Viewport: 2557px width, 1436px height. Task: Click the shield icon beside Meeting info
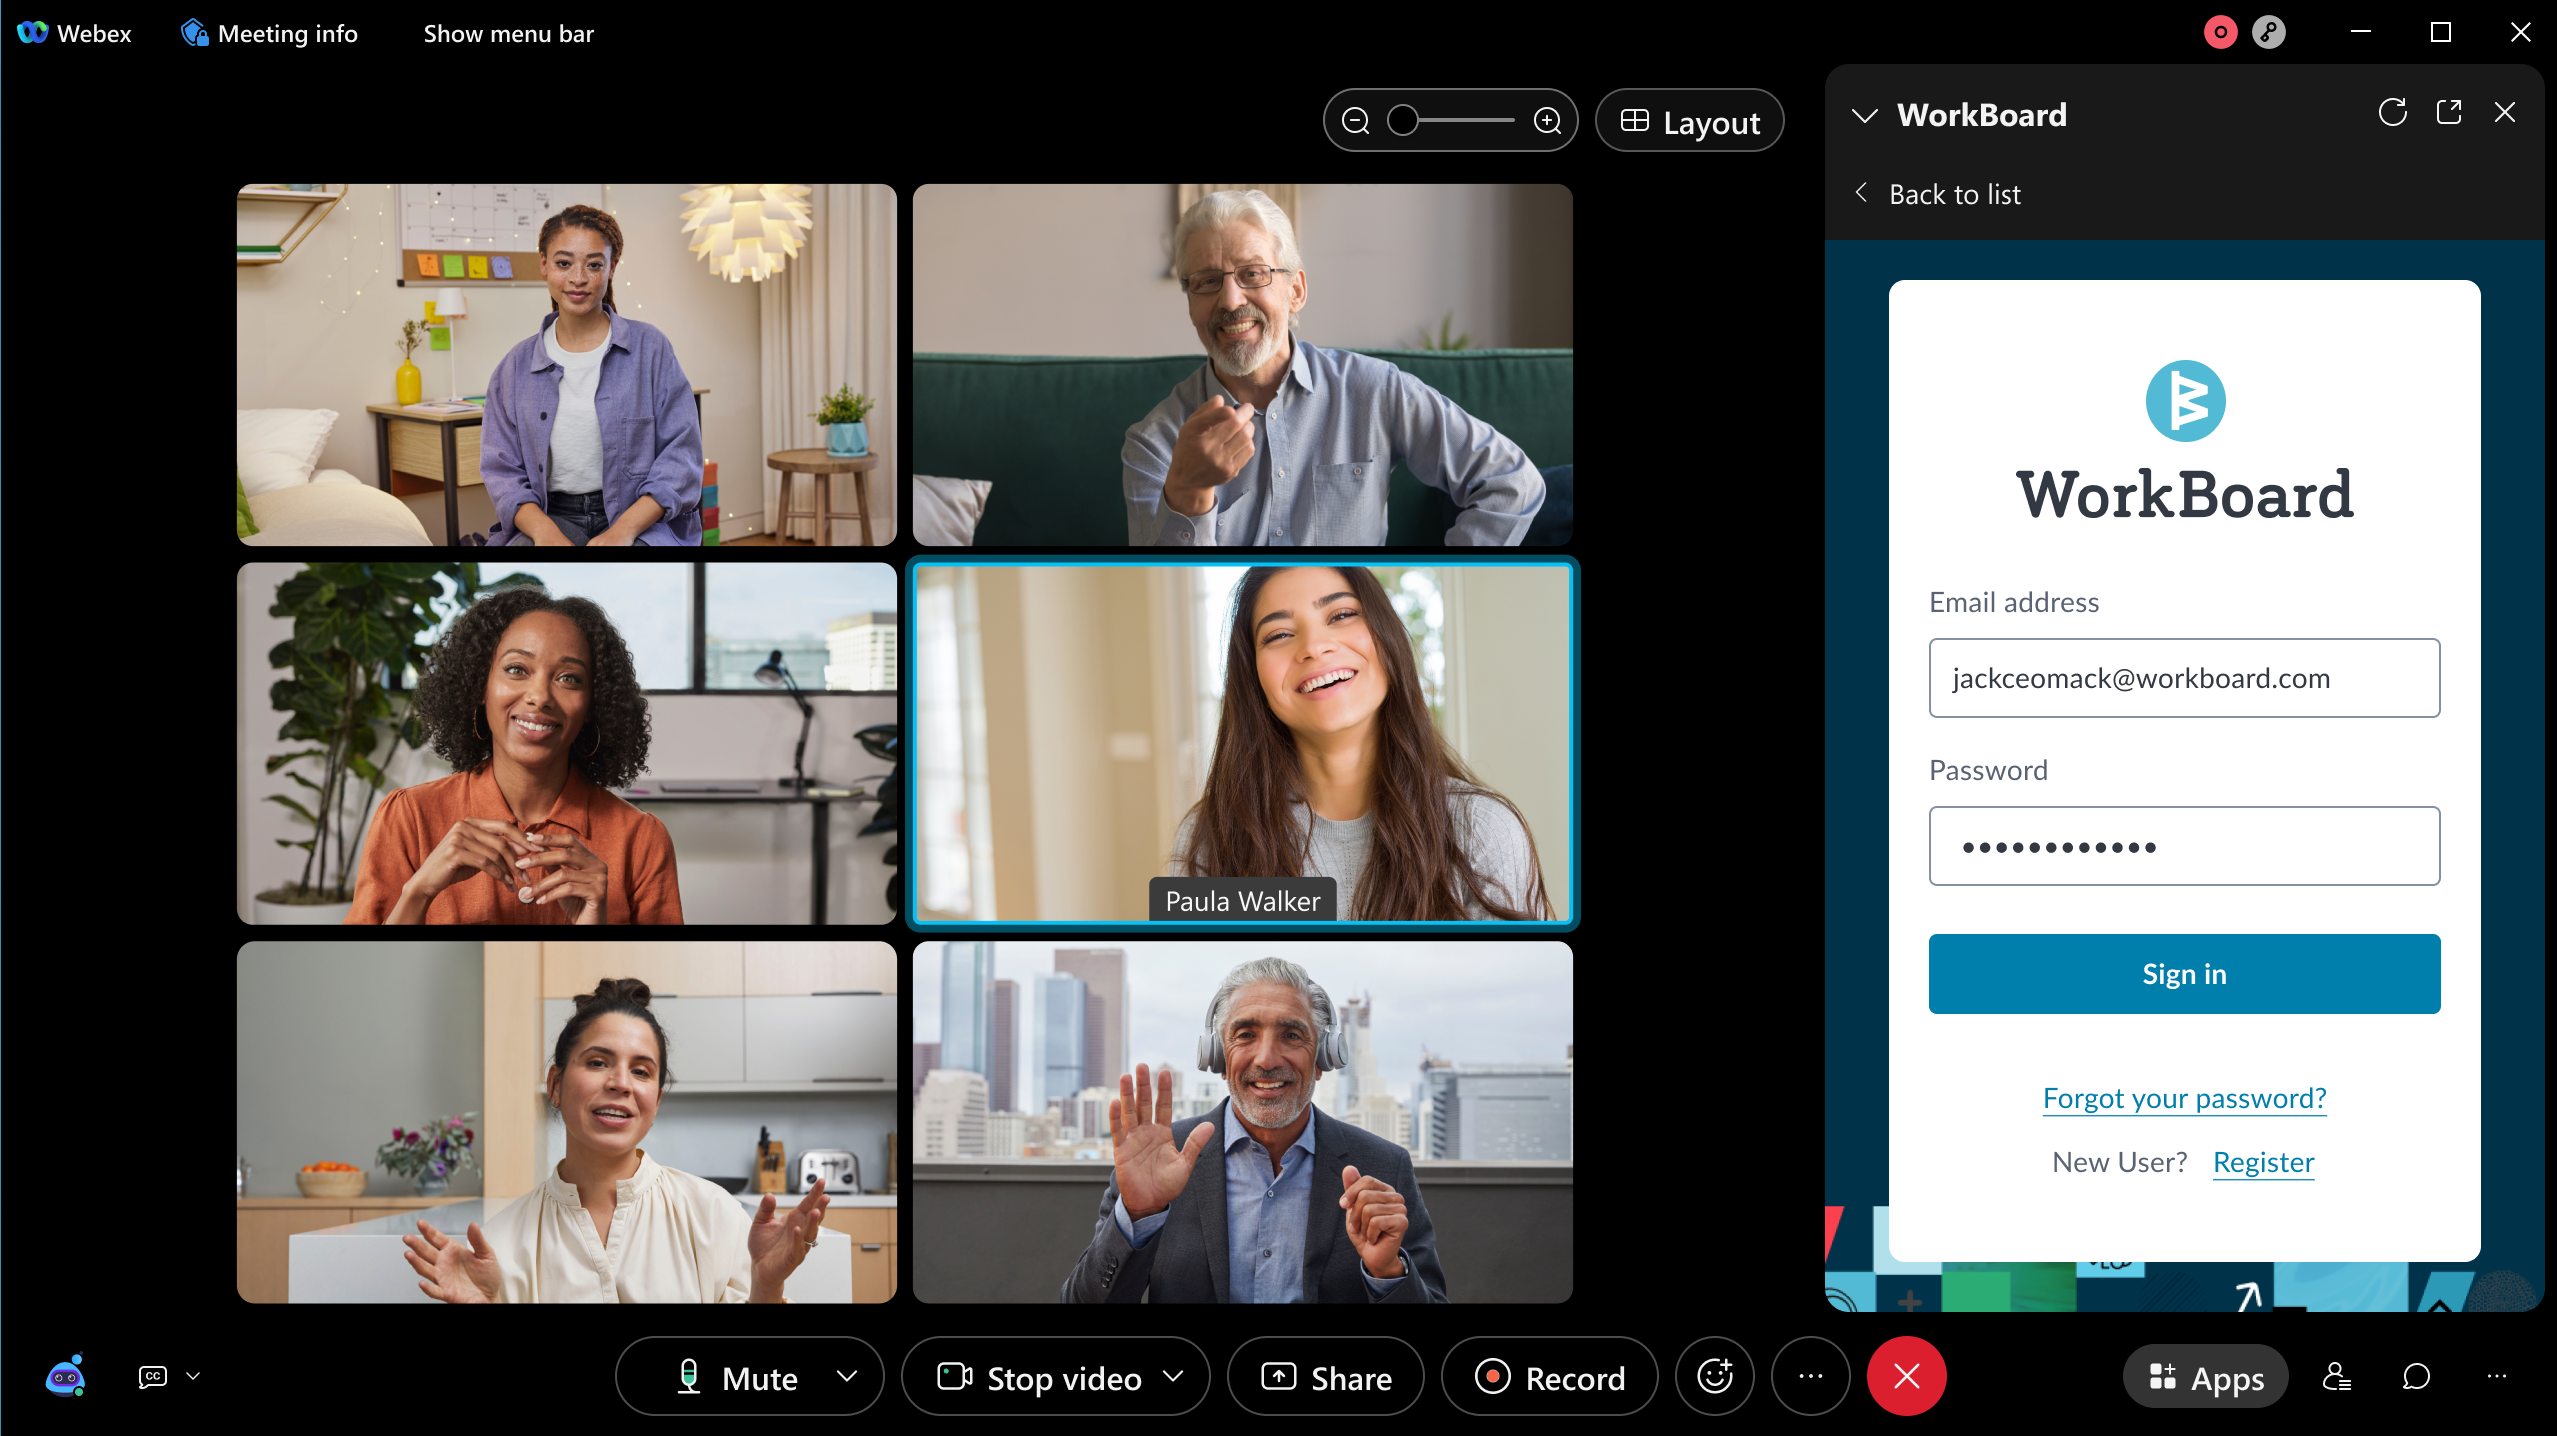click(x=194, y=33)
